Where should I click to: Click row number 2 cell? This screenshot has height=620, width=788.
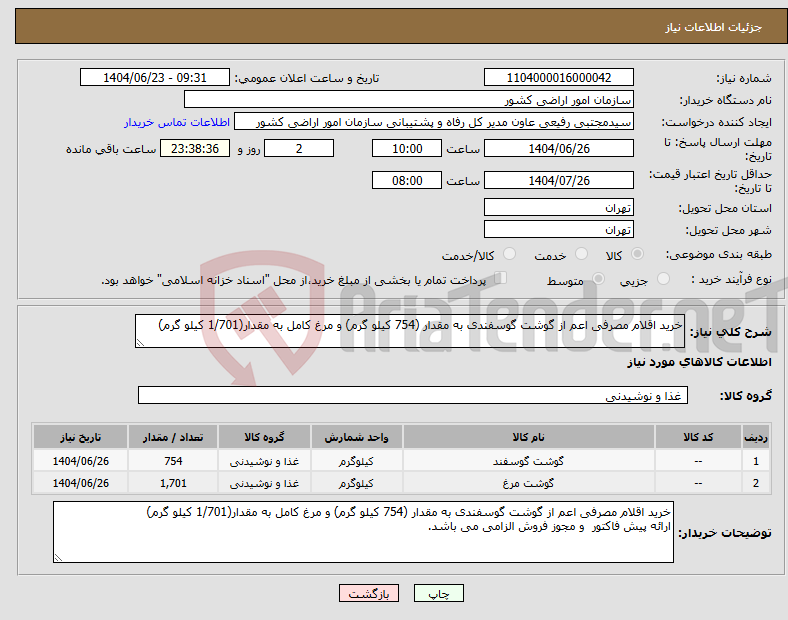(756, 483)
